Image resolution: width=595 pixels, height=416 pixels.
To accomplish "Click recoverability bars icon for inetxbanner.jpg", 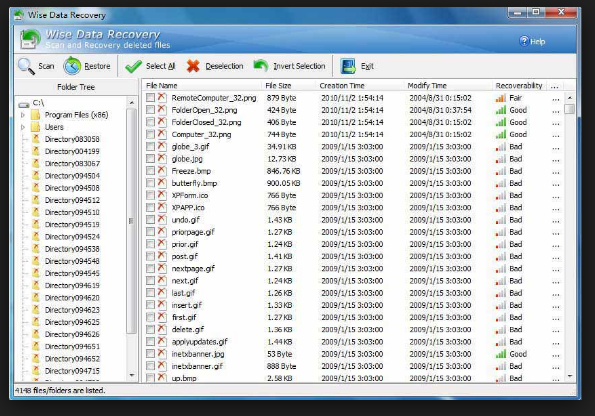I will click(x=501, y=354).
